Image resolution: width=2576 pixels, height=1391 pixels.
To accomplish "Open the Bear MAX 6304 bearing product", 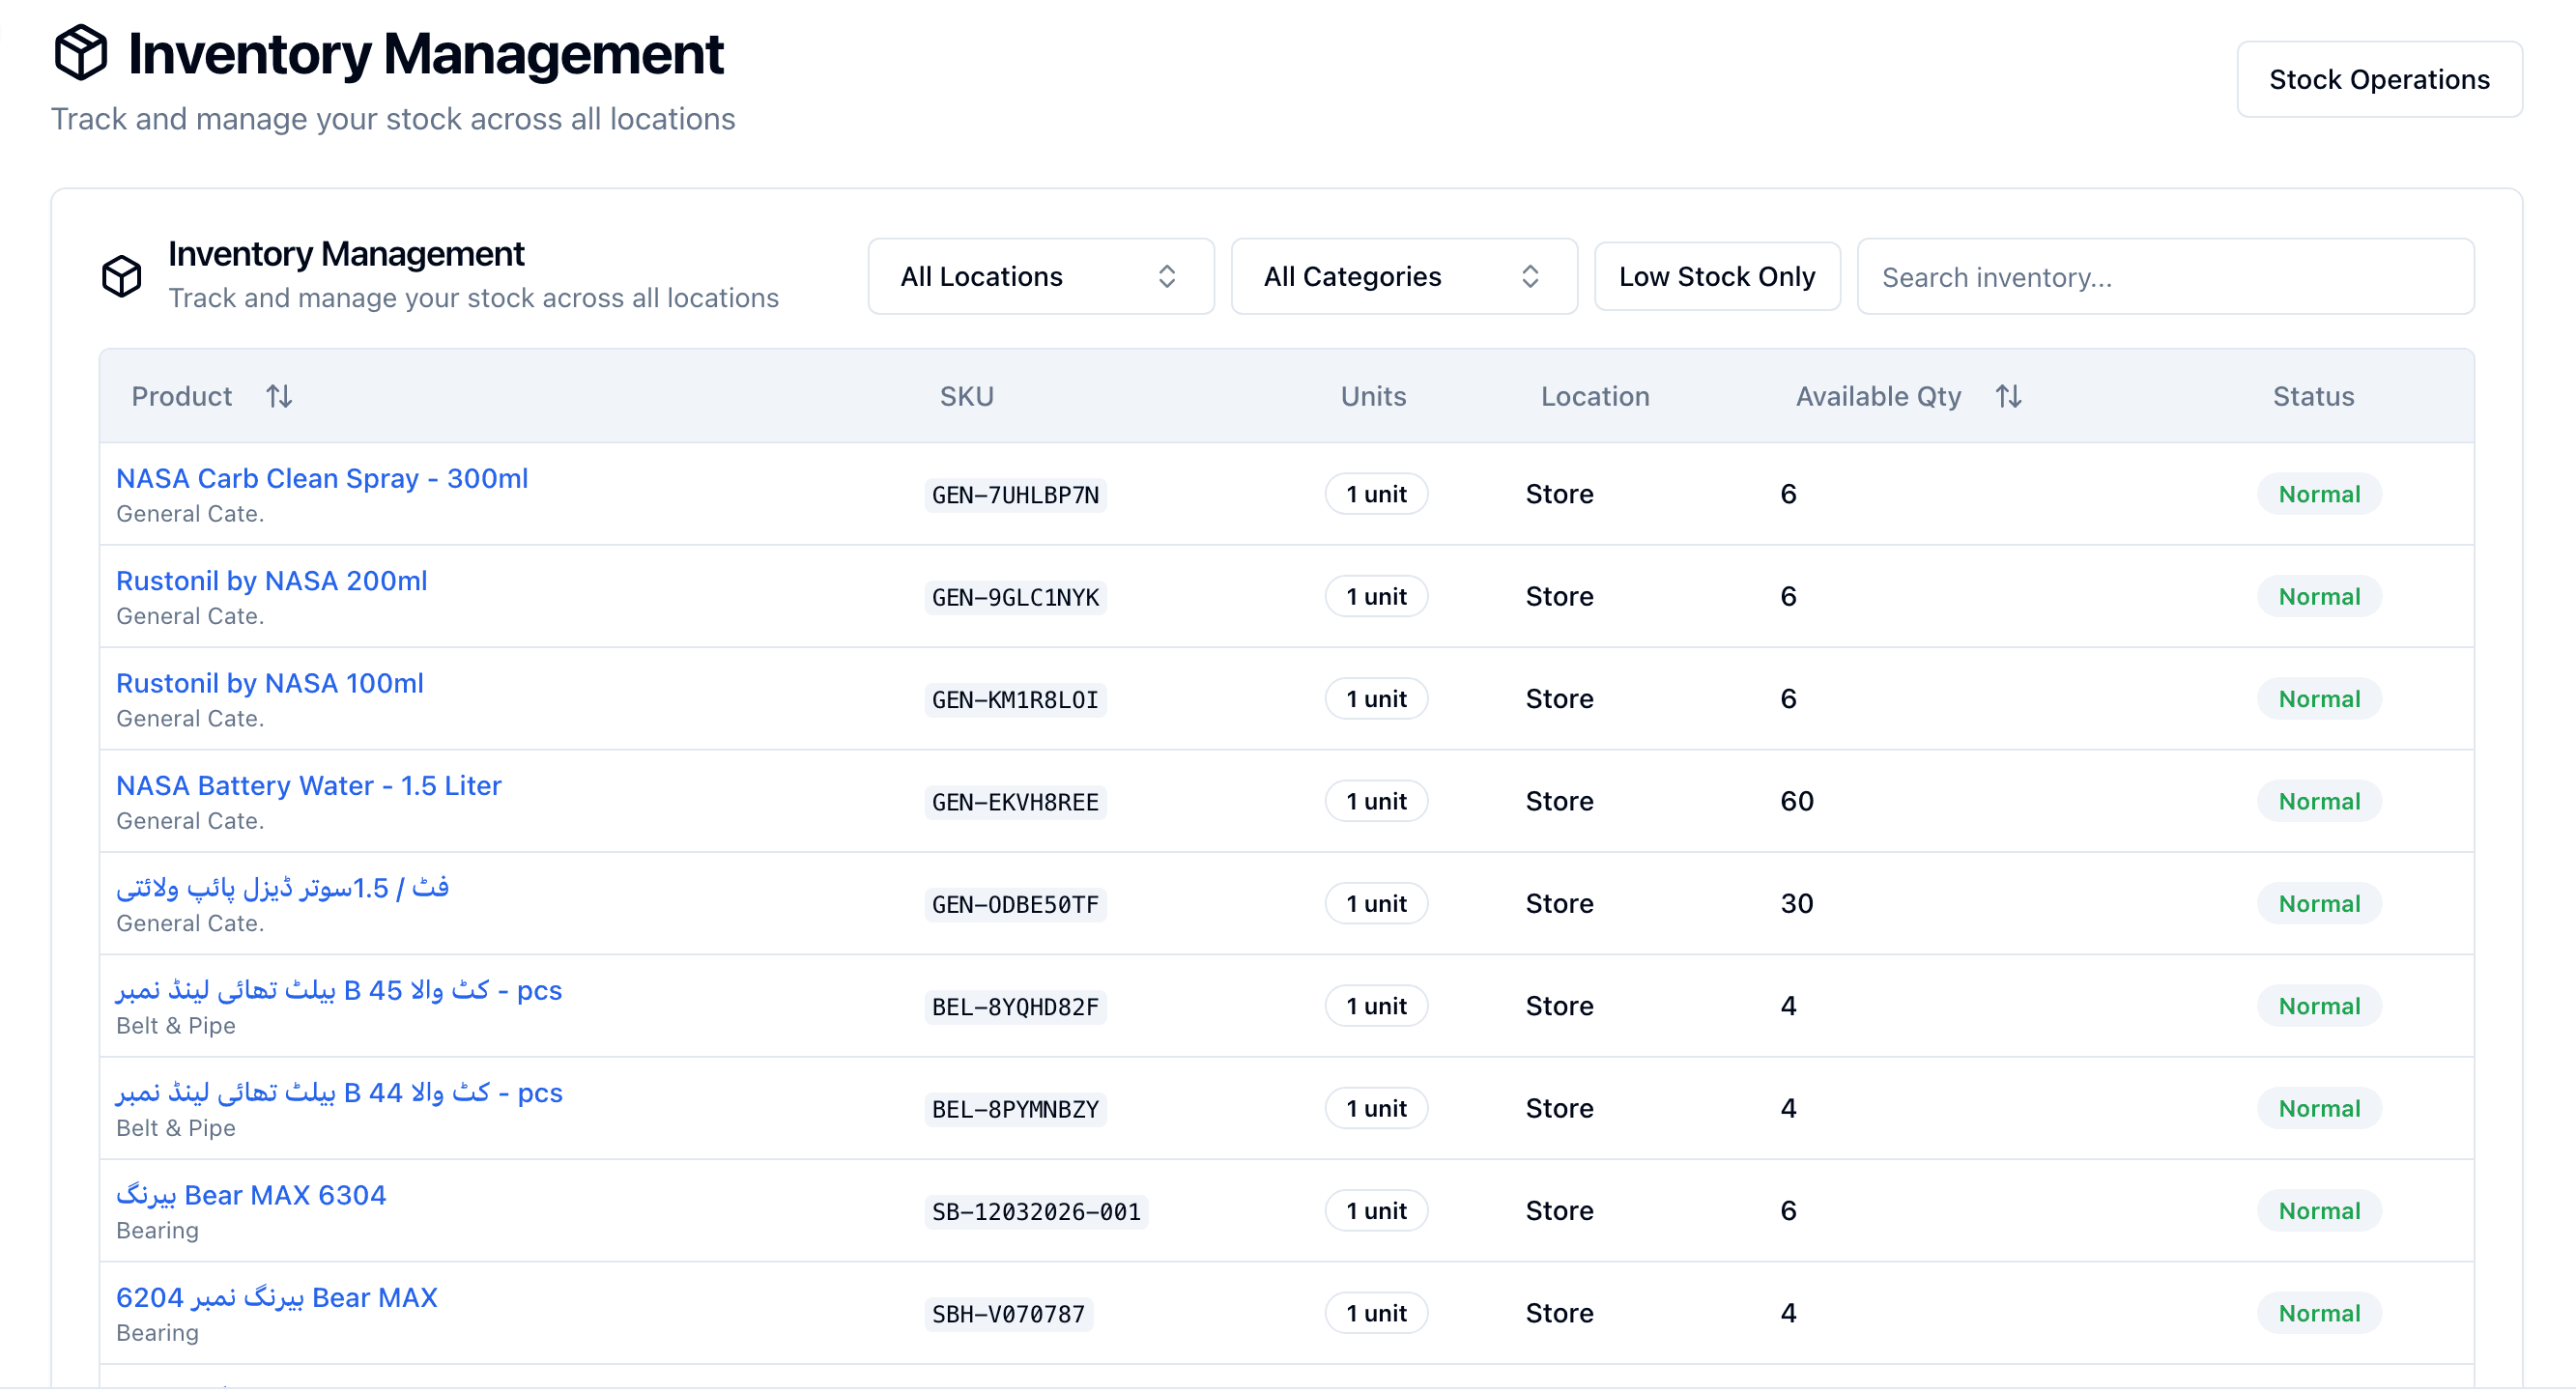I will click(x=251, y=1195).
